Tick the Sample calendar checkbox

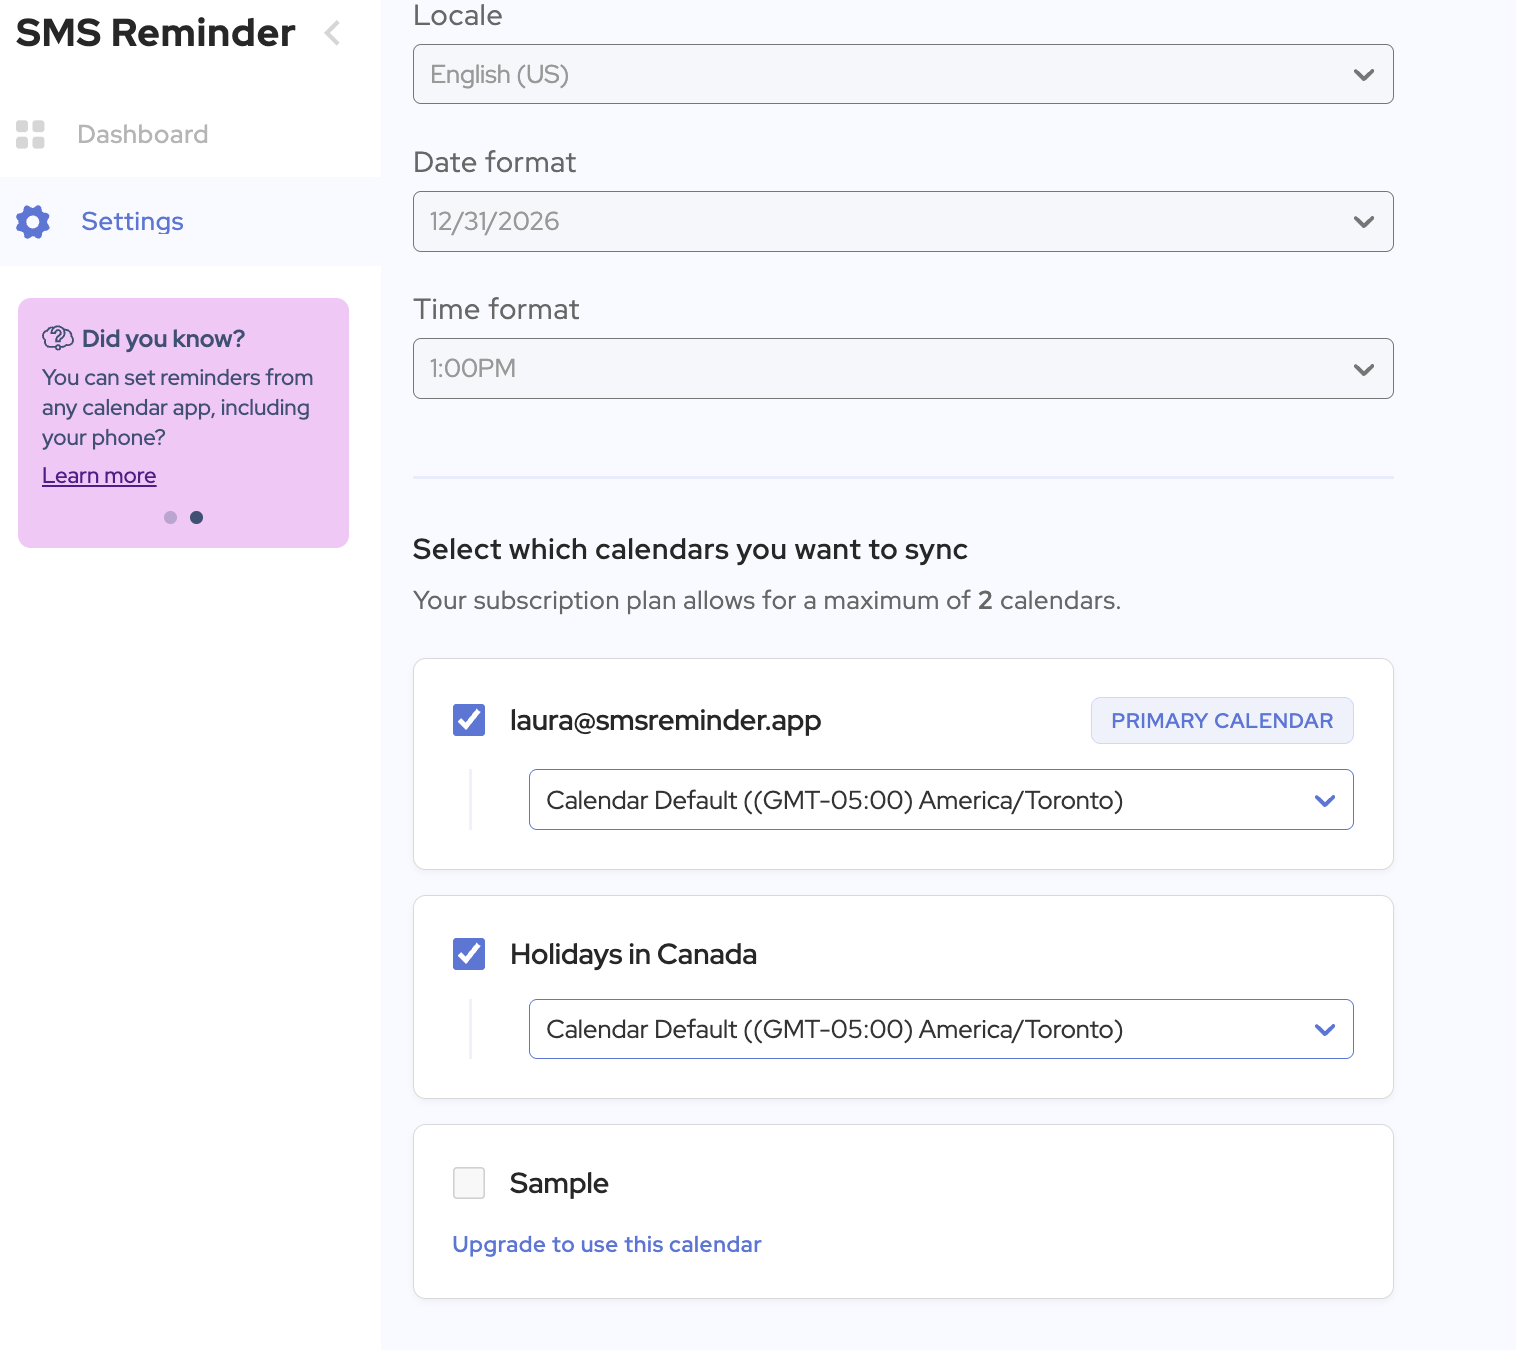(x=469, y=1183)
